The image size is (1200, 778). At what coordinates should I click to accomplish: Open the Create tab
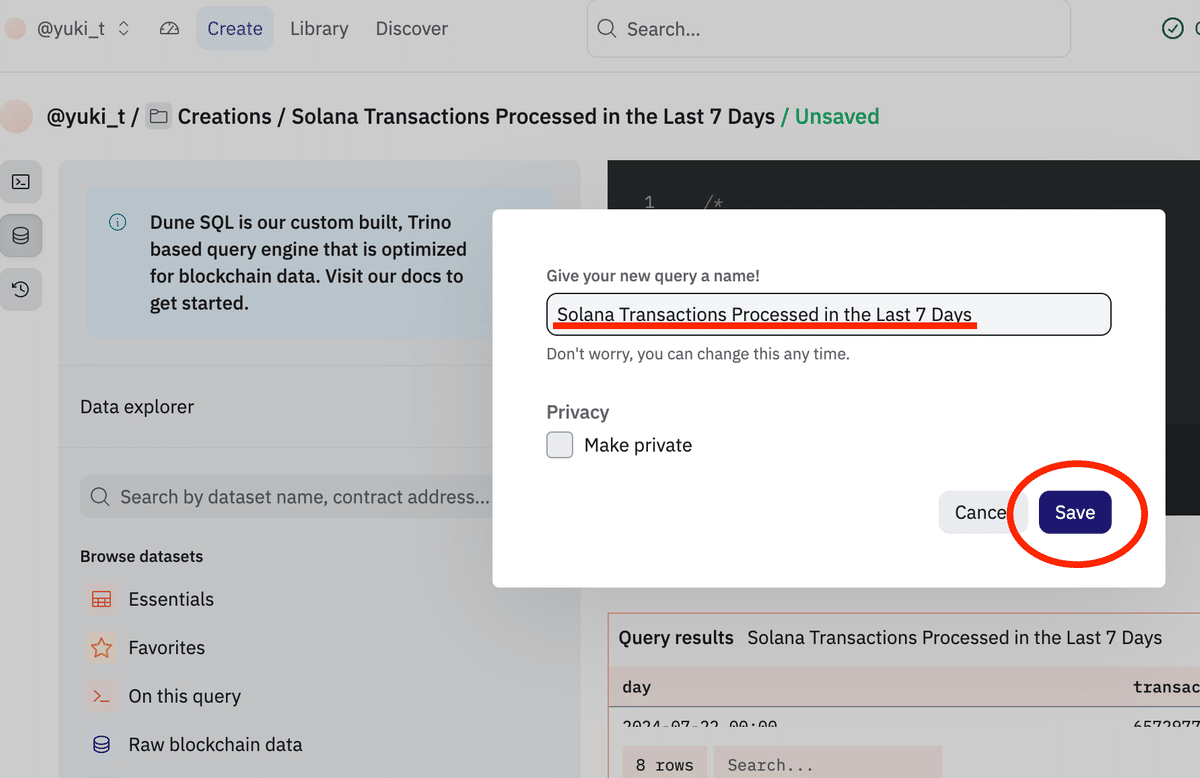pyautogui.click(x=235, y=29)
